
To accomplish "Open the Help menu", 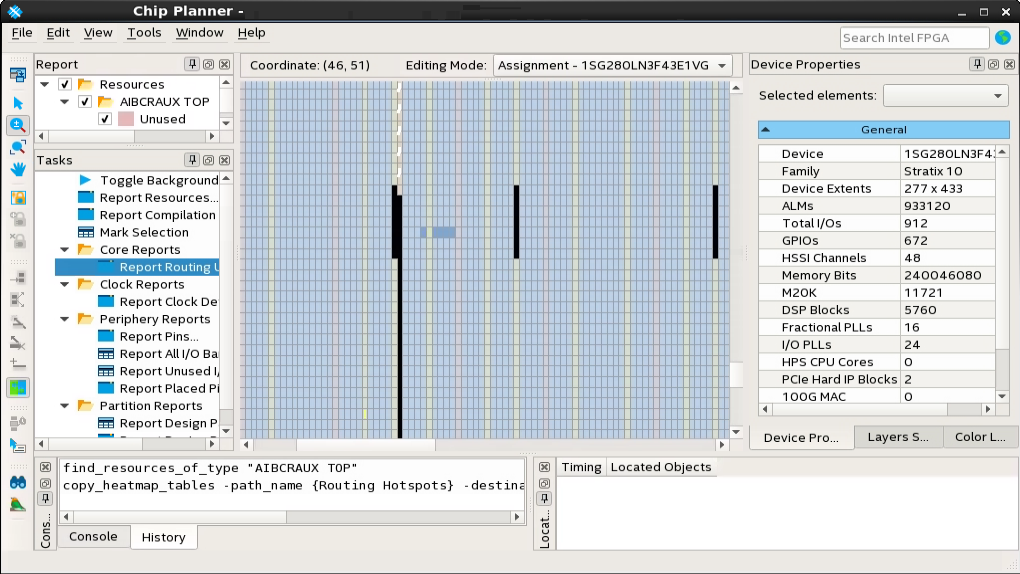I will [251, 33].
